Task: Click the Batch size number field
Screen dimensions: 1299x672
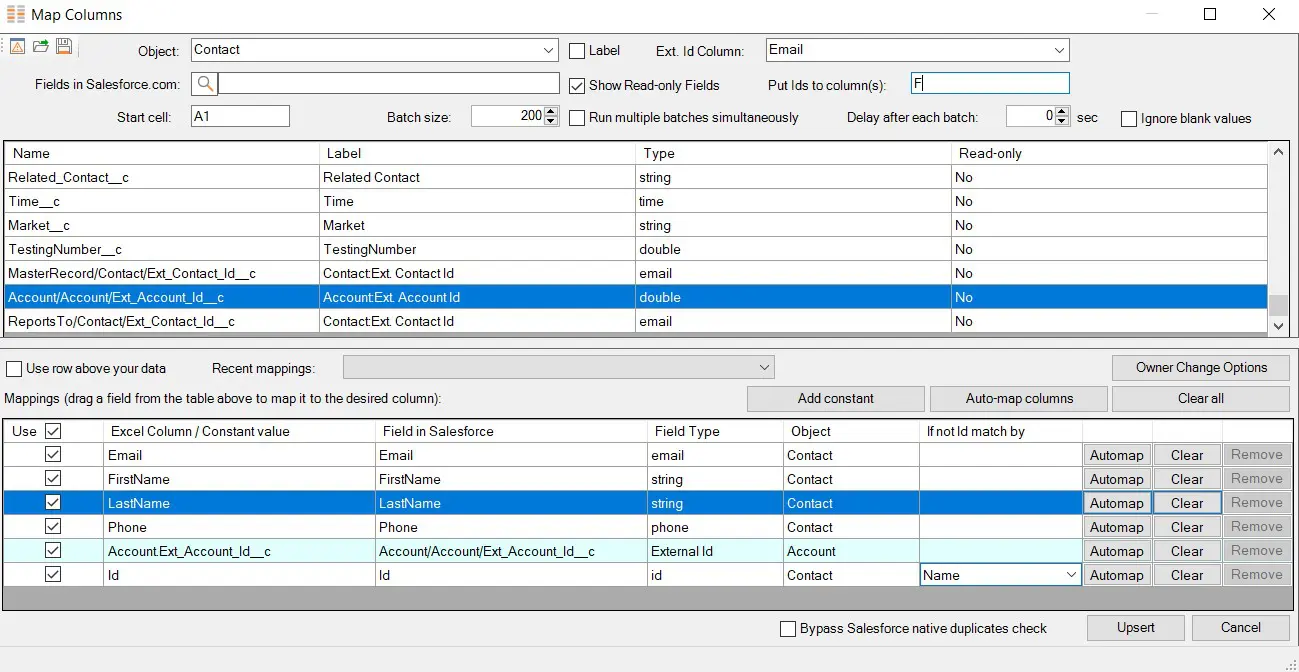Action: click(508, 116)
